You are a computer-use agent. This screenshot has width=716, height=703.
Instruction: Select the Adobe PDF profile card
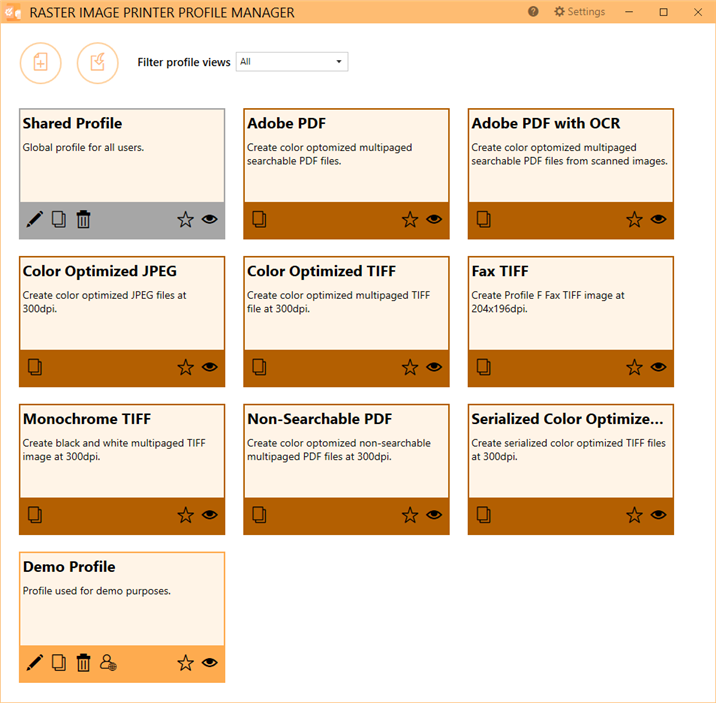[347, 174]
